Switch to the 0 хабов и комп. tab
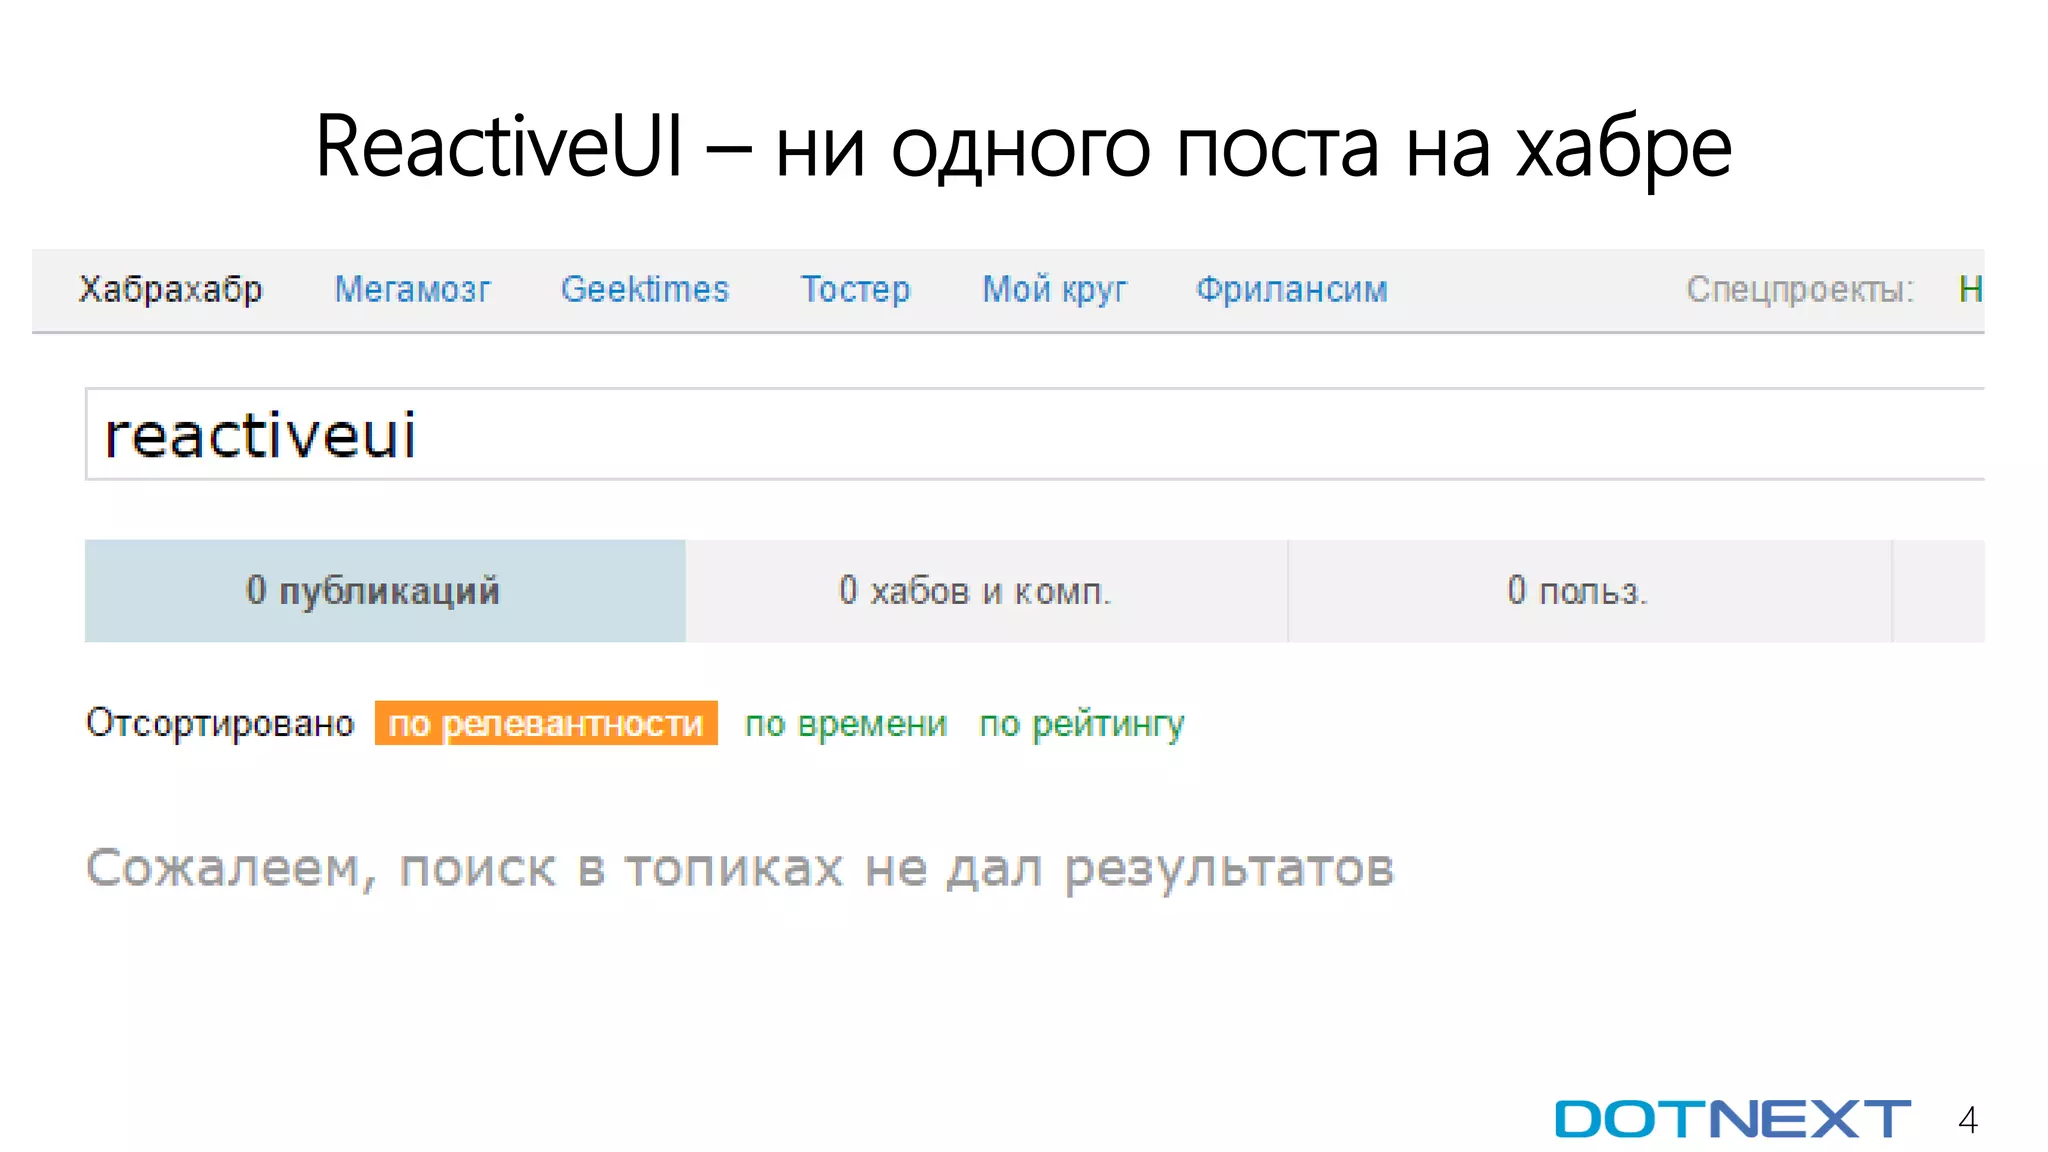This screenshot has height=1152, width=2048. pos(987,591)
